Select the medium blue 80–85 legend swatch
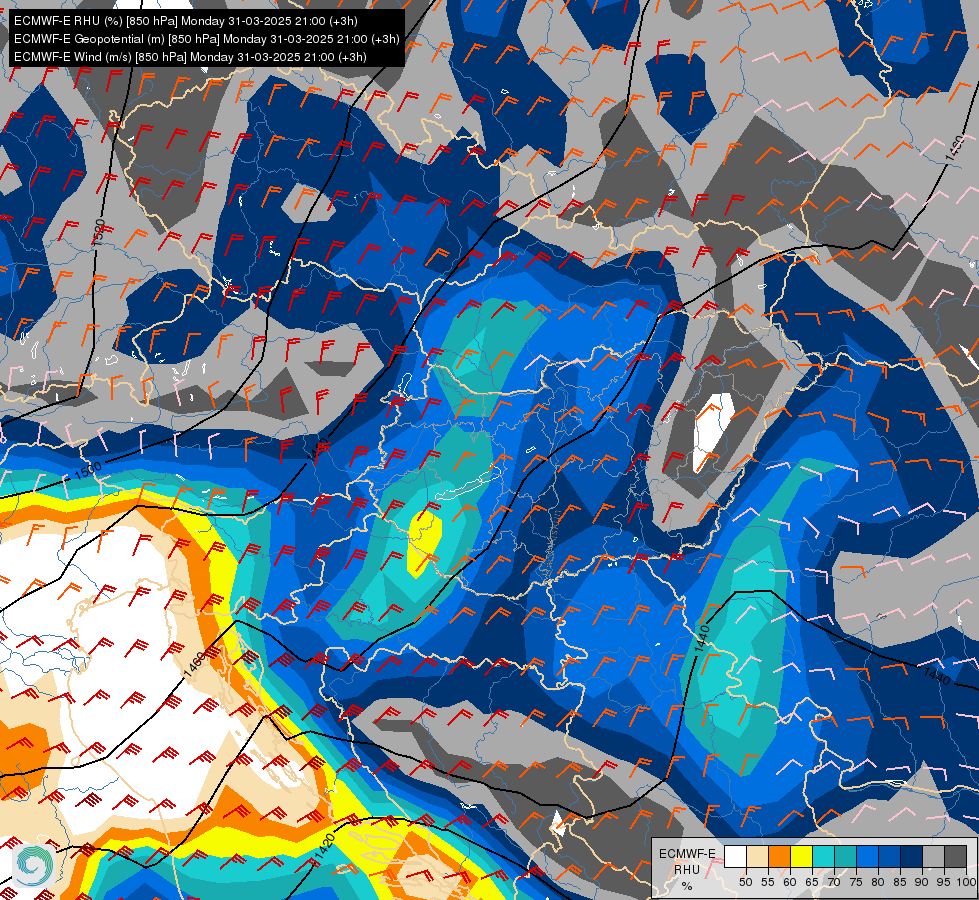This screenshot has width=979, height=900. coord(890,856)
